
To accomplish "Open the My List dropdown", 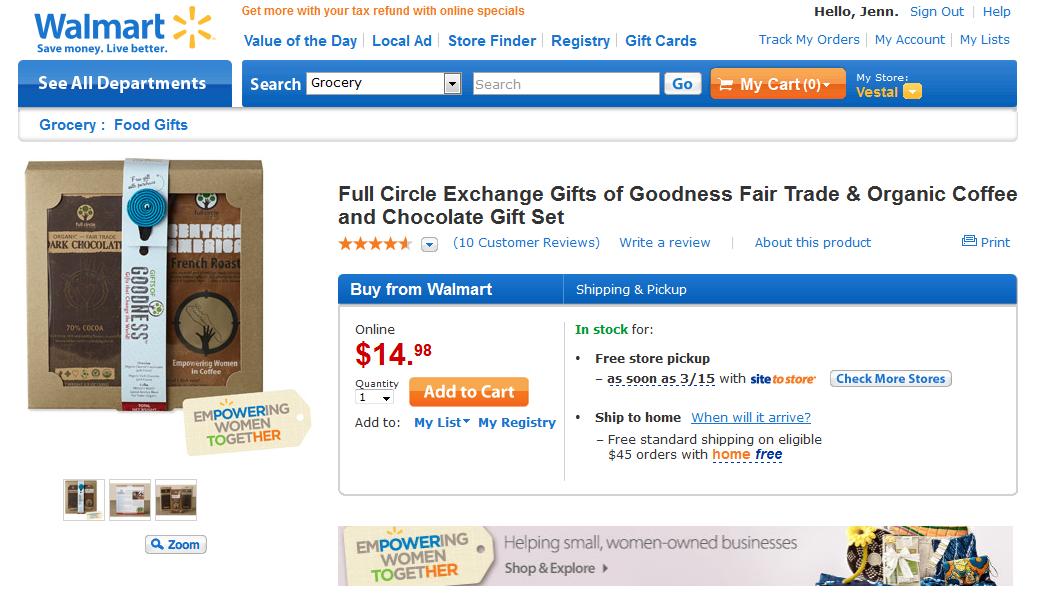I will pos(442,423).
